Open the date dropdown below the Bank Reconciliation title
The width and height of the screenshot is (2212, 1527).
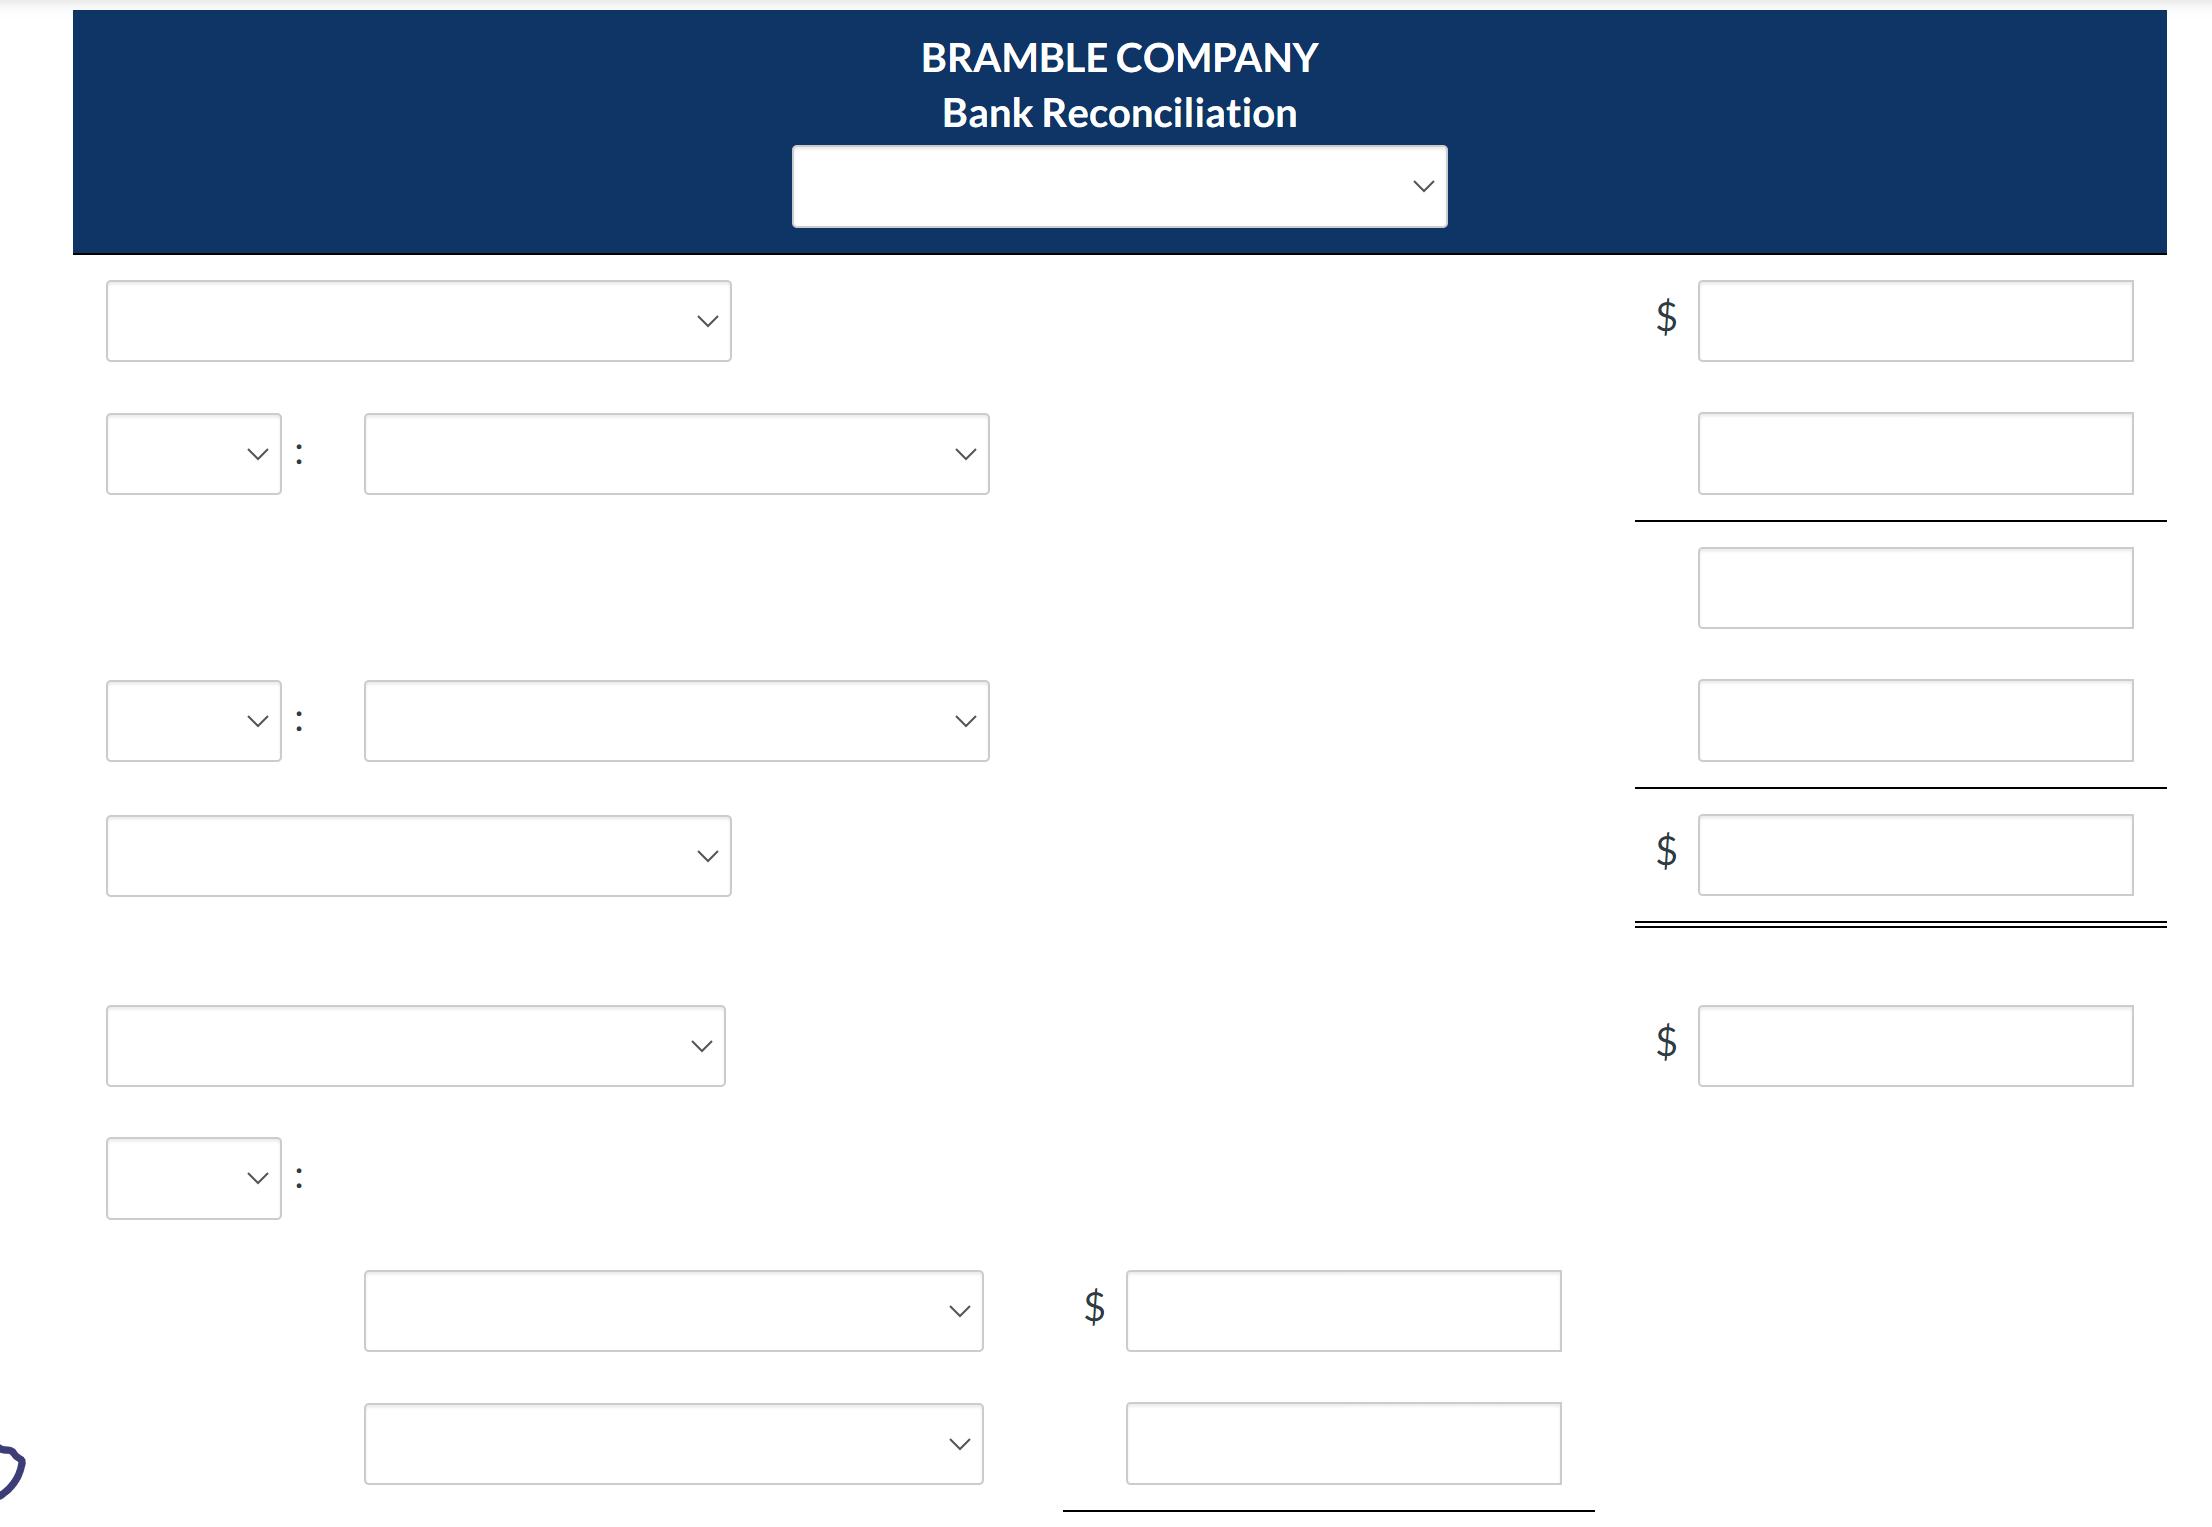[x=1118, y=186]
